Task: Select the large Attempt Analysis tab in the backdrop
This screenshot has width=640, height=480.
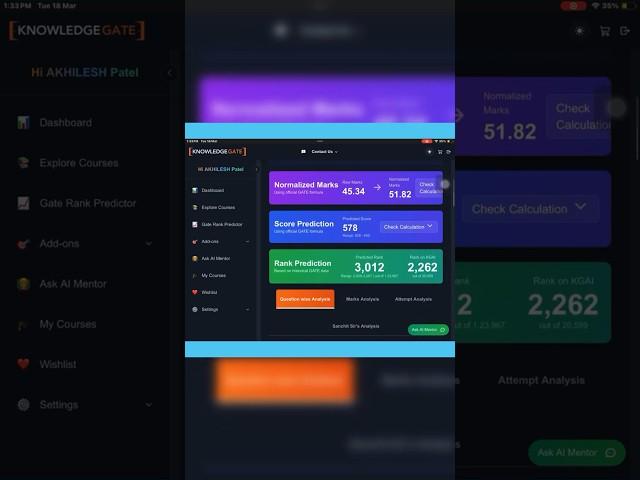Action: (x=541, y=380)
